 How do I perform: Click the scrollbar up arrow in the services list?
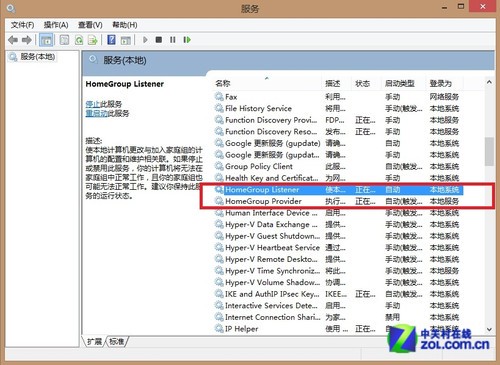click(x=489, y=82)
